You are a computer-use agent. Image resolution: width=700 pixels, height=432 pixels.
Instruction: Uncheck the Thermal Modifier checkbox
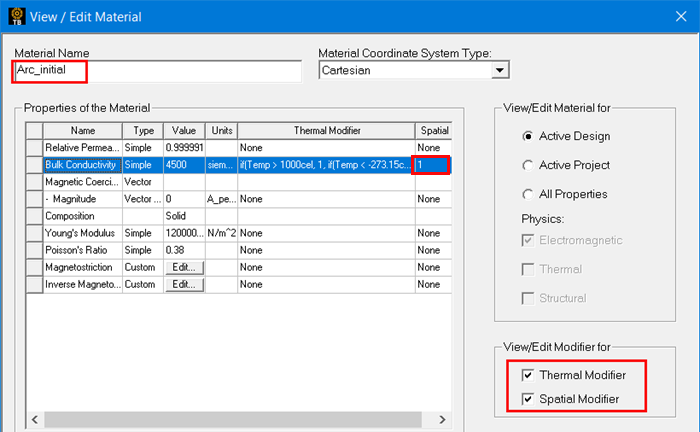pyautogui.click(x=528, y=375)
